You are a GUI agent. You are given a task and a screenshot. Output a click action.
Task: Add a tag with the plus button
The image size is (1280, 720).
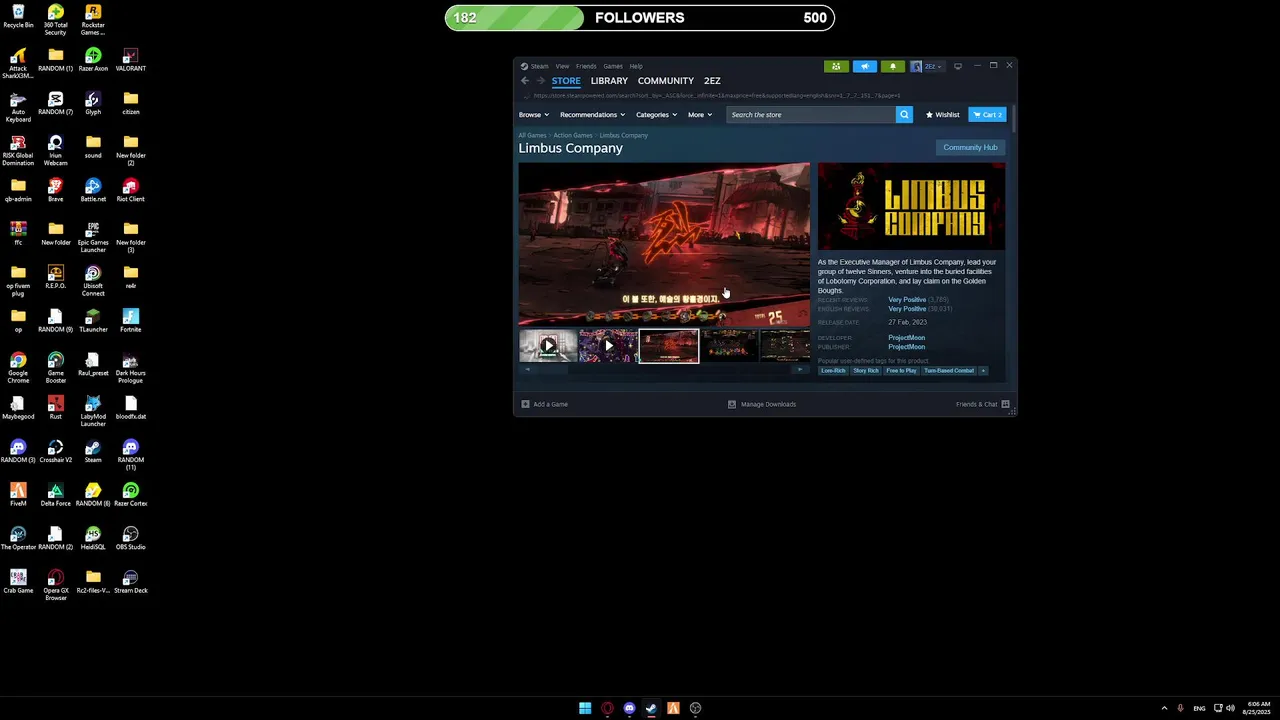click(x=983, y=371)
